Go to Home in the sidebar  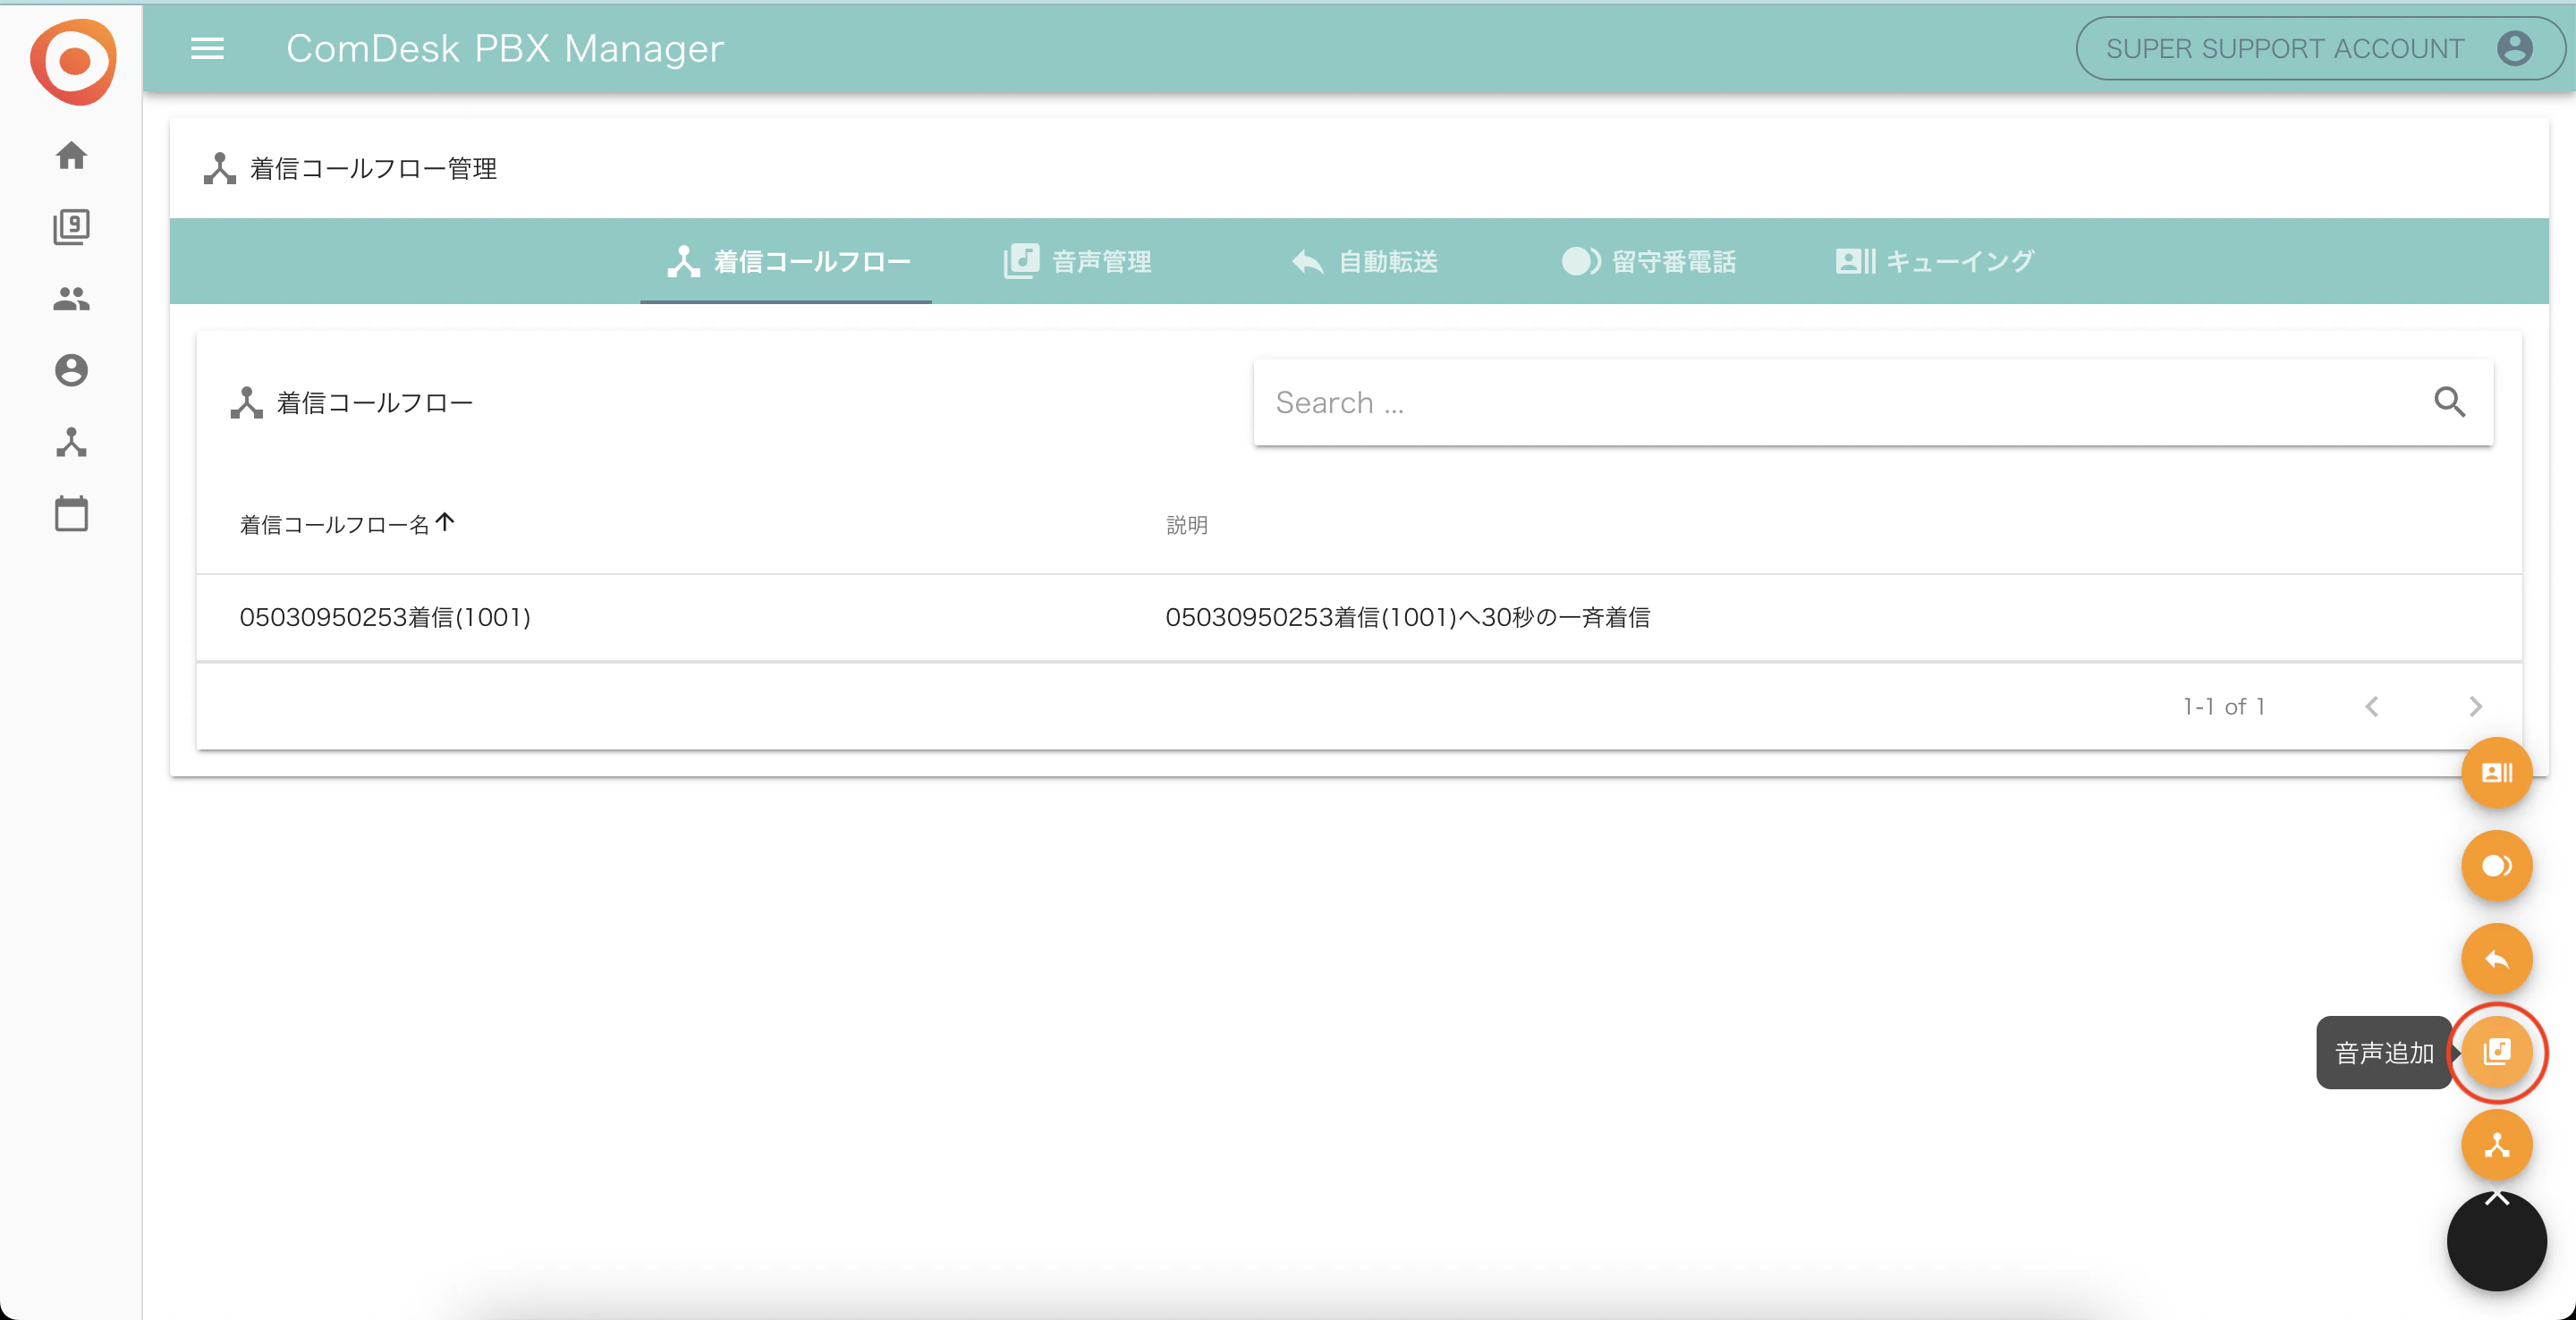click(71, 156)
